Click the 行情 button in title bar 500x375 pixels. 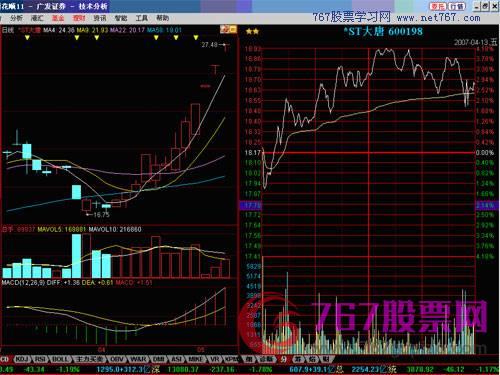click(x=456, y=6)
